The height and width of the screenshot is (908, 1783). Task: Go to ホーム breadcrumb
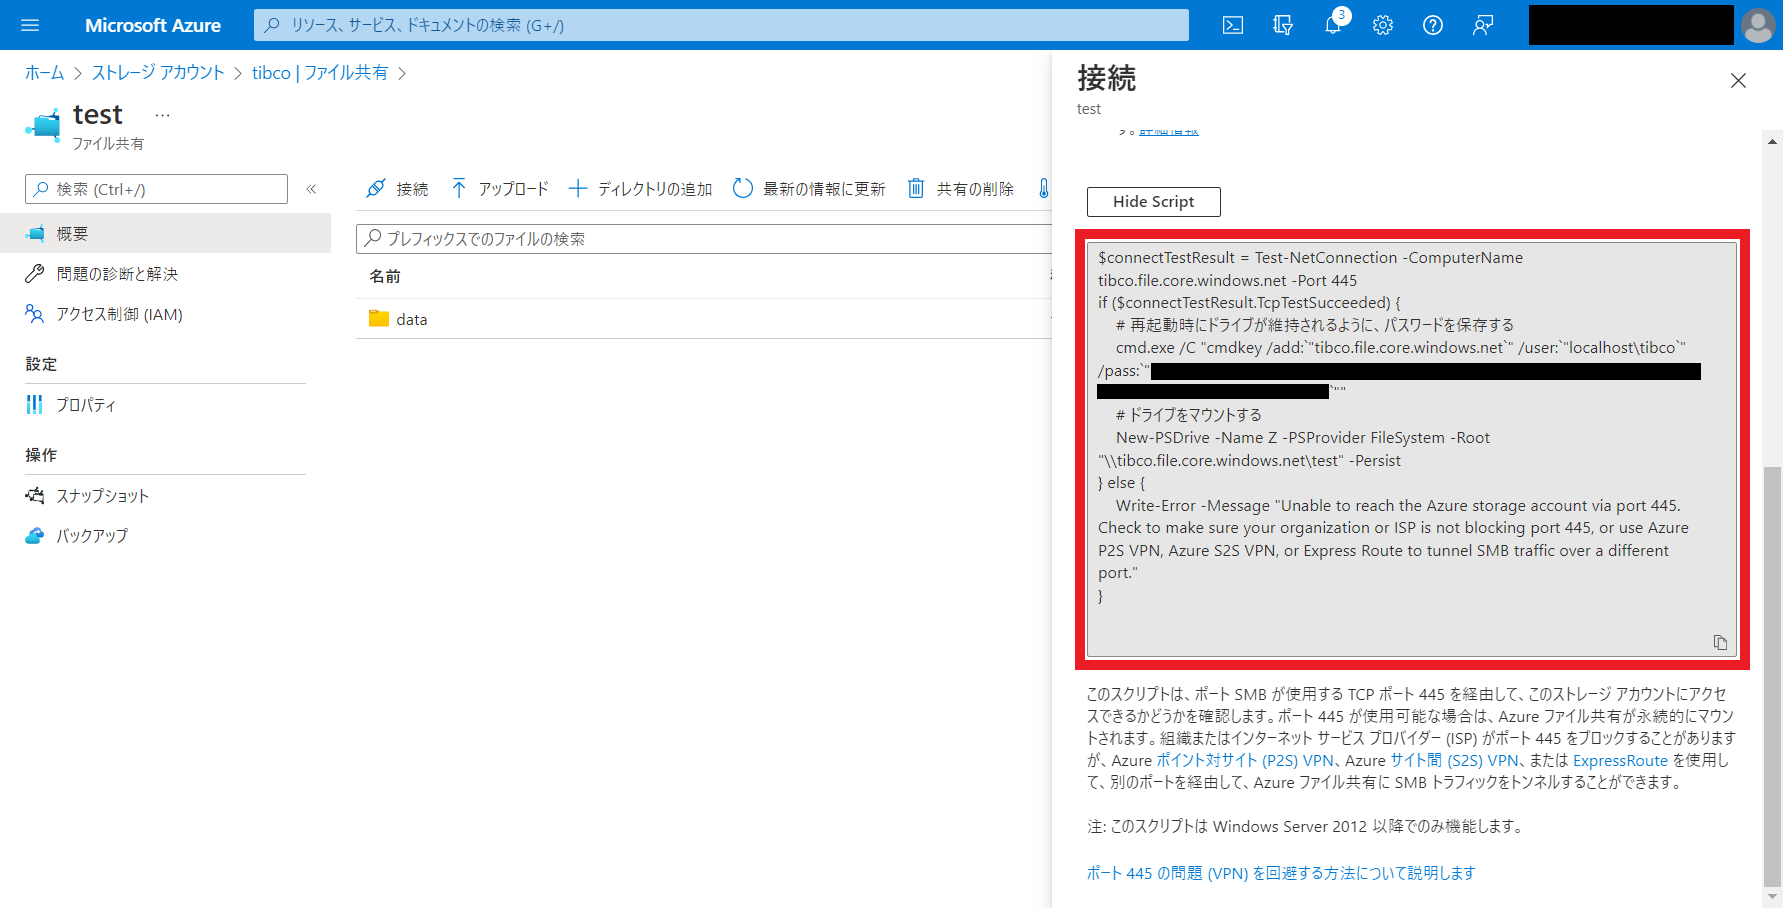(x=44, y=73)
